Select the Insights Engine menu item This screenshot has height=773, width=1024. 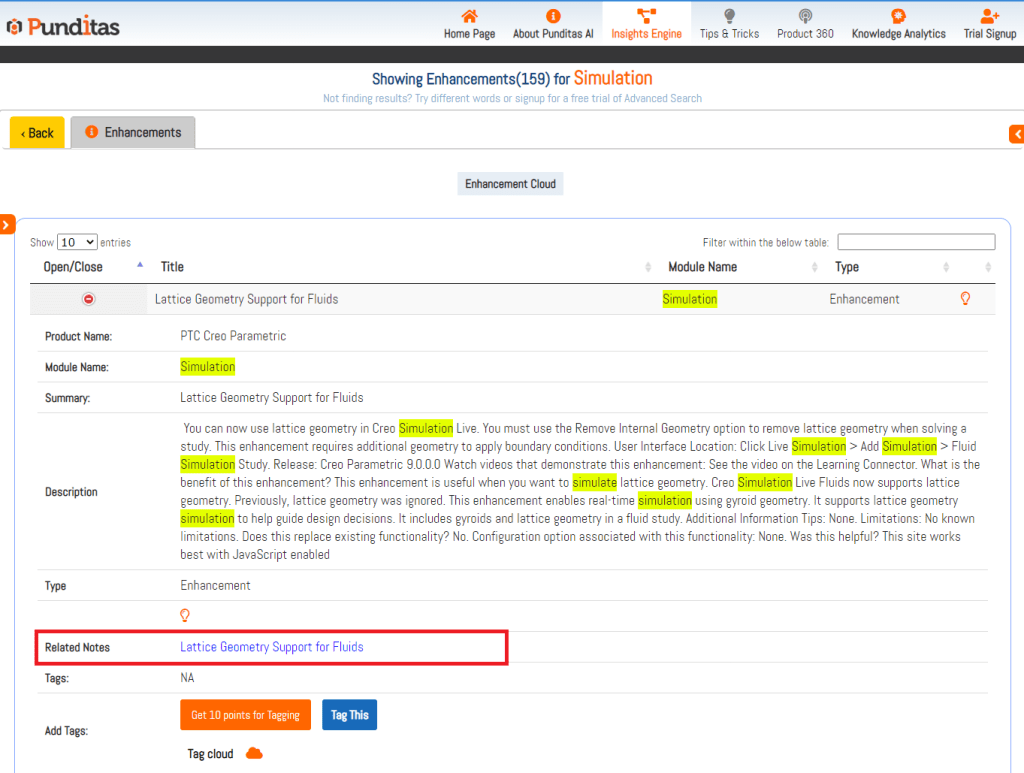click(646, 24)
